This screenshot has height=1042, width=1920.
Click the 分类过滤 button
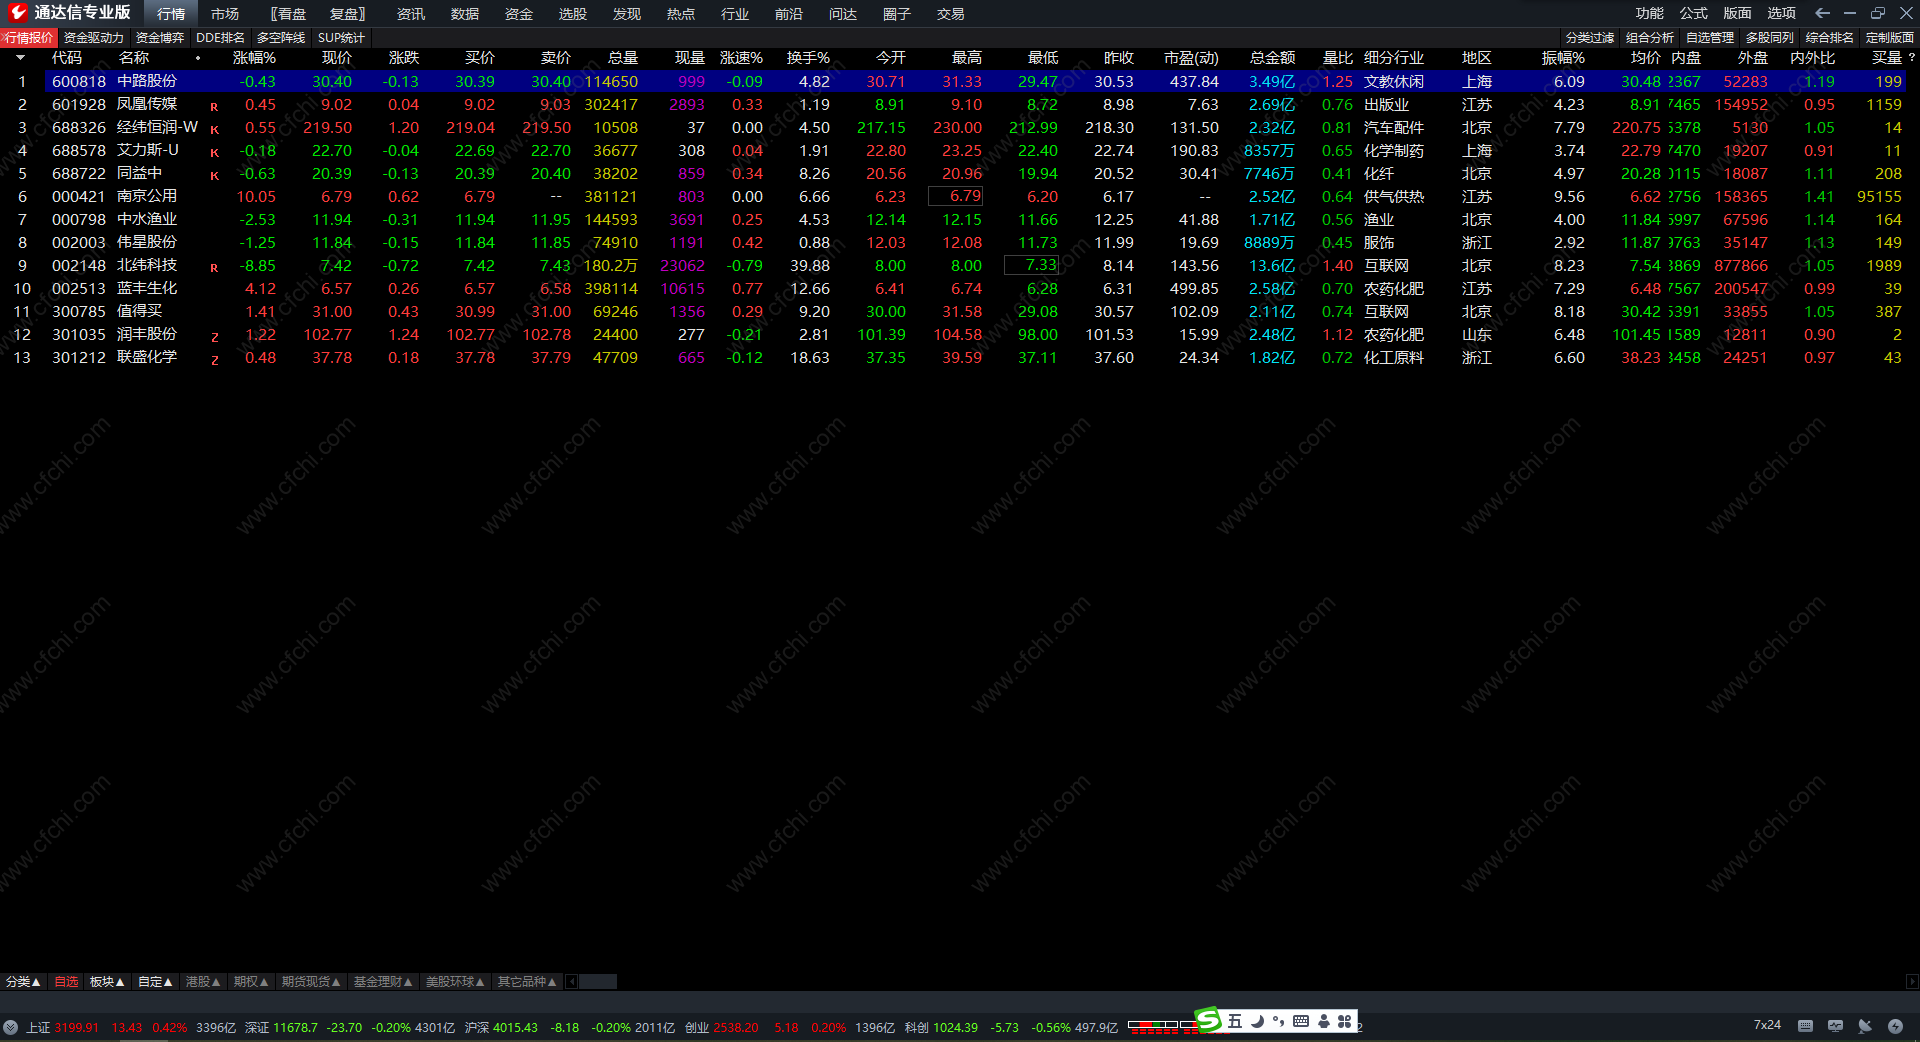tap(1590, 38)
